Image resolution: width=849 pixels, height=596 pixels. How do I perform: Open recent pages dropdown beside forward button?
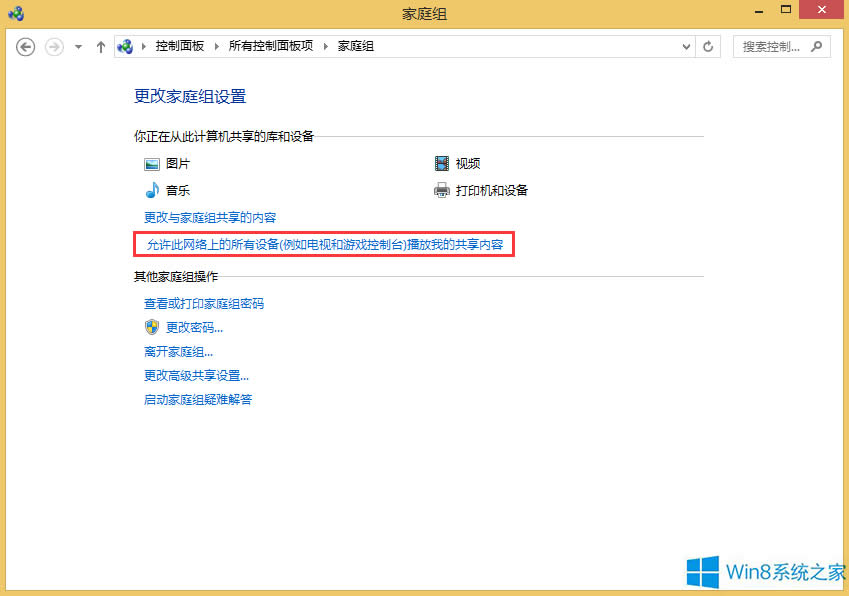pyautogui.click(x=77, y=46)
